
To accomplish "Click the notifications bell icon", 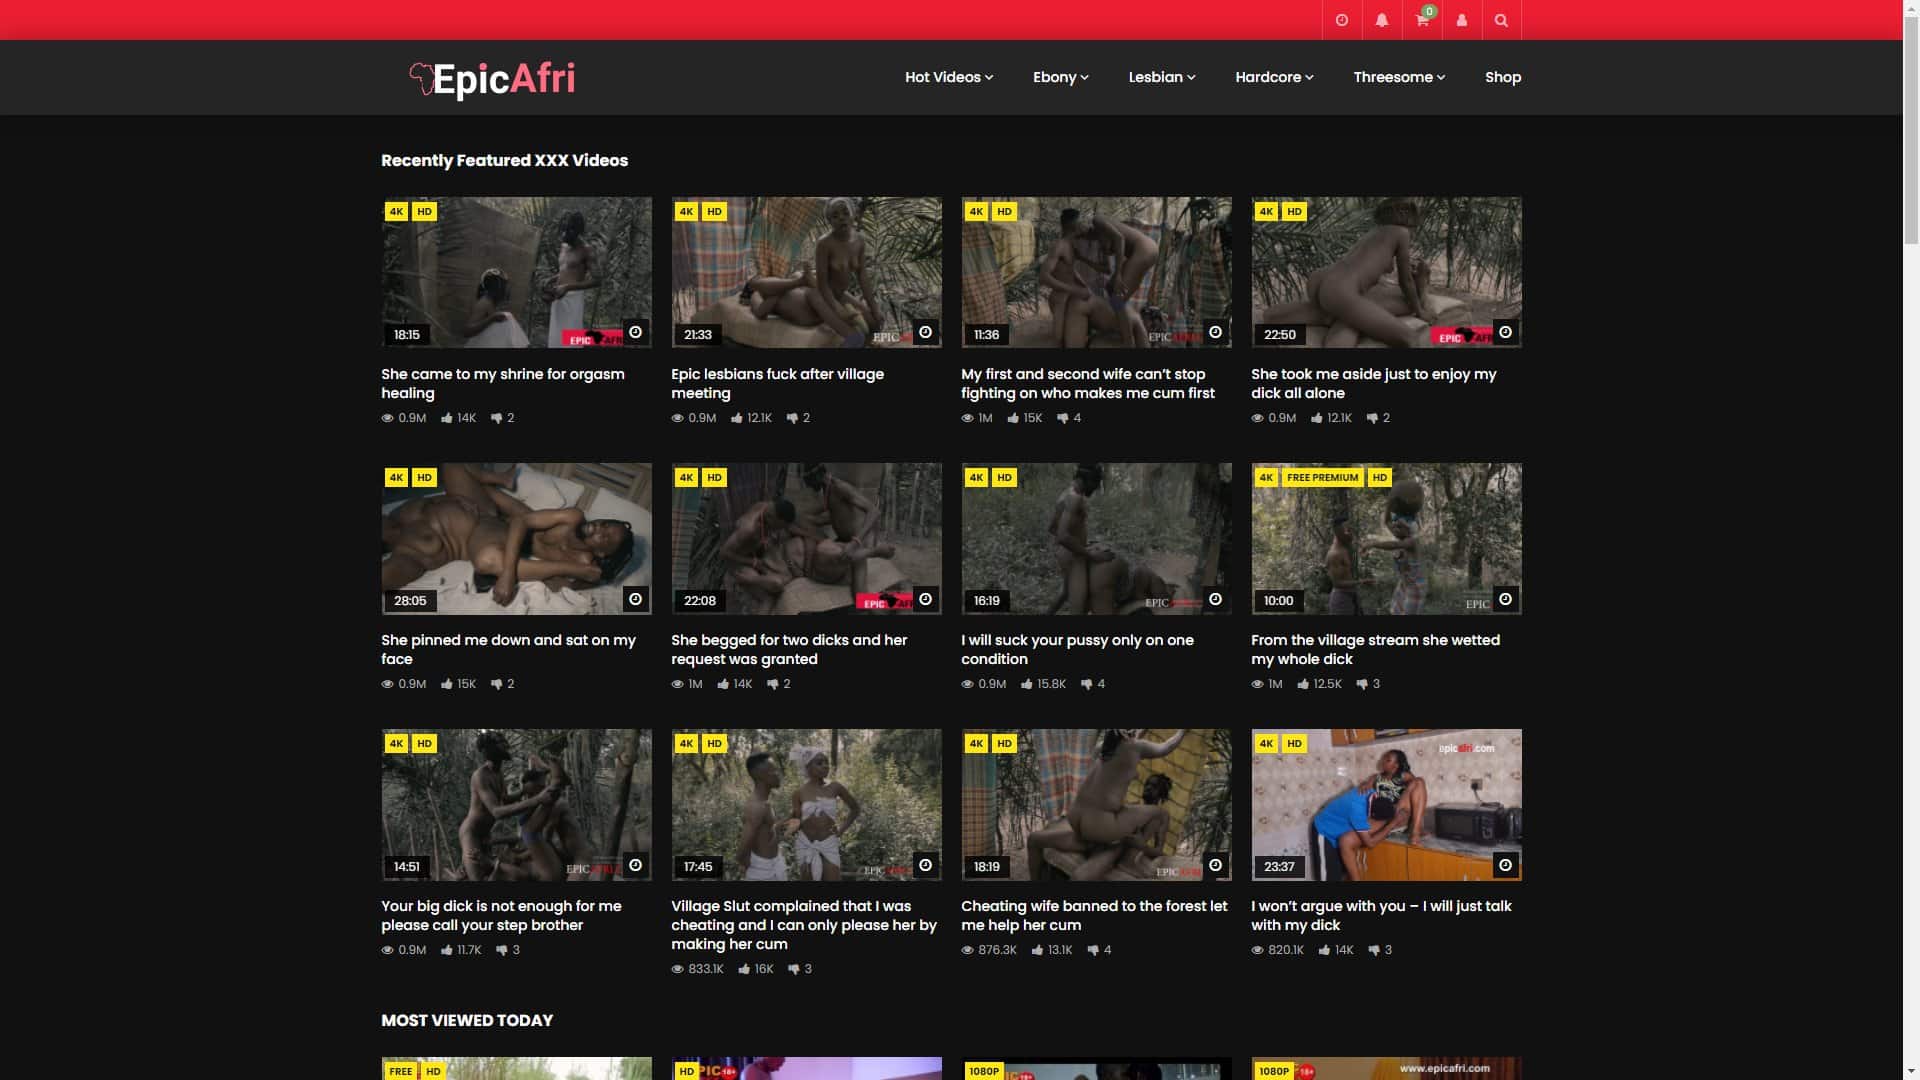I will click(1381, 20).
